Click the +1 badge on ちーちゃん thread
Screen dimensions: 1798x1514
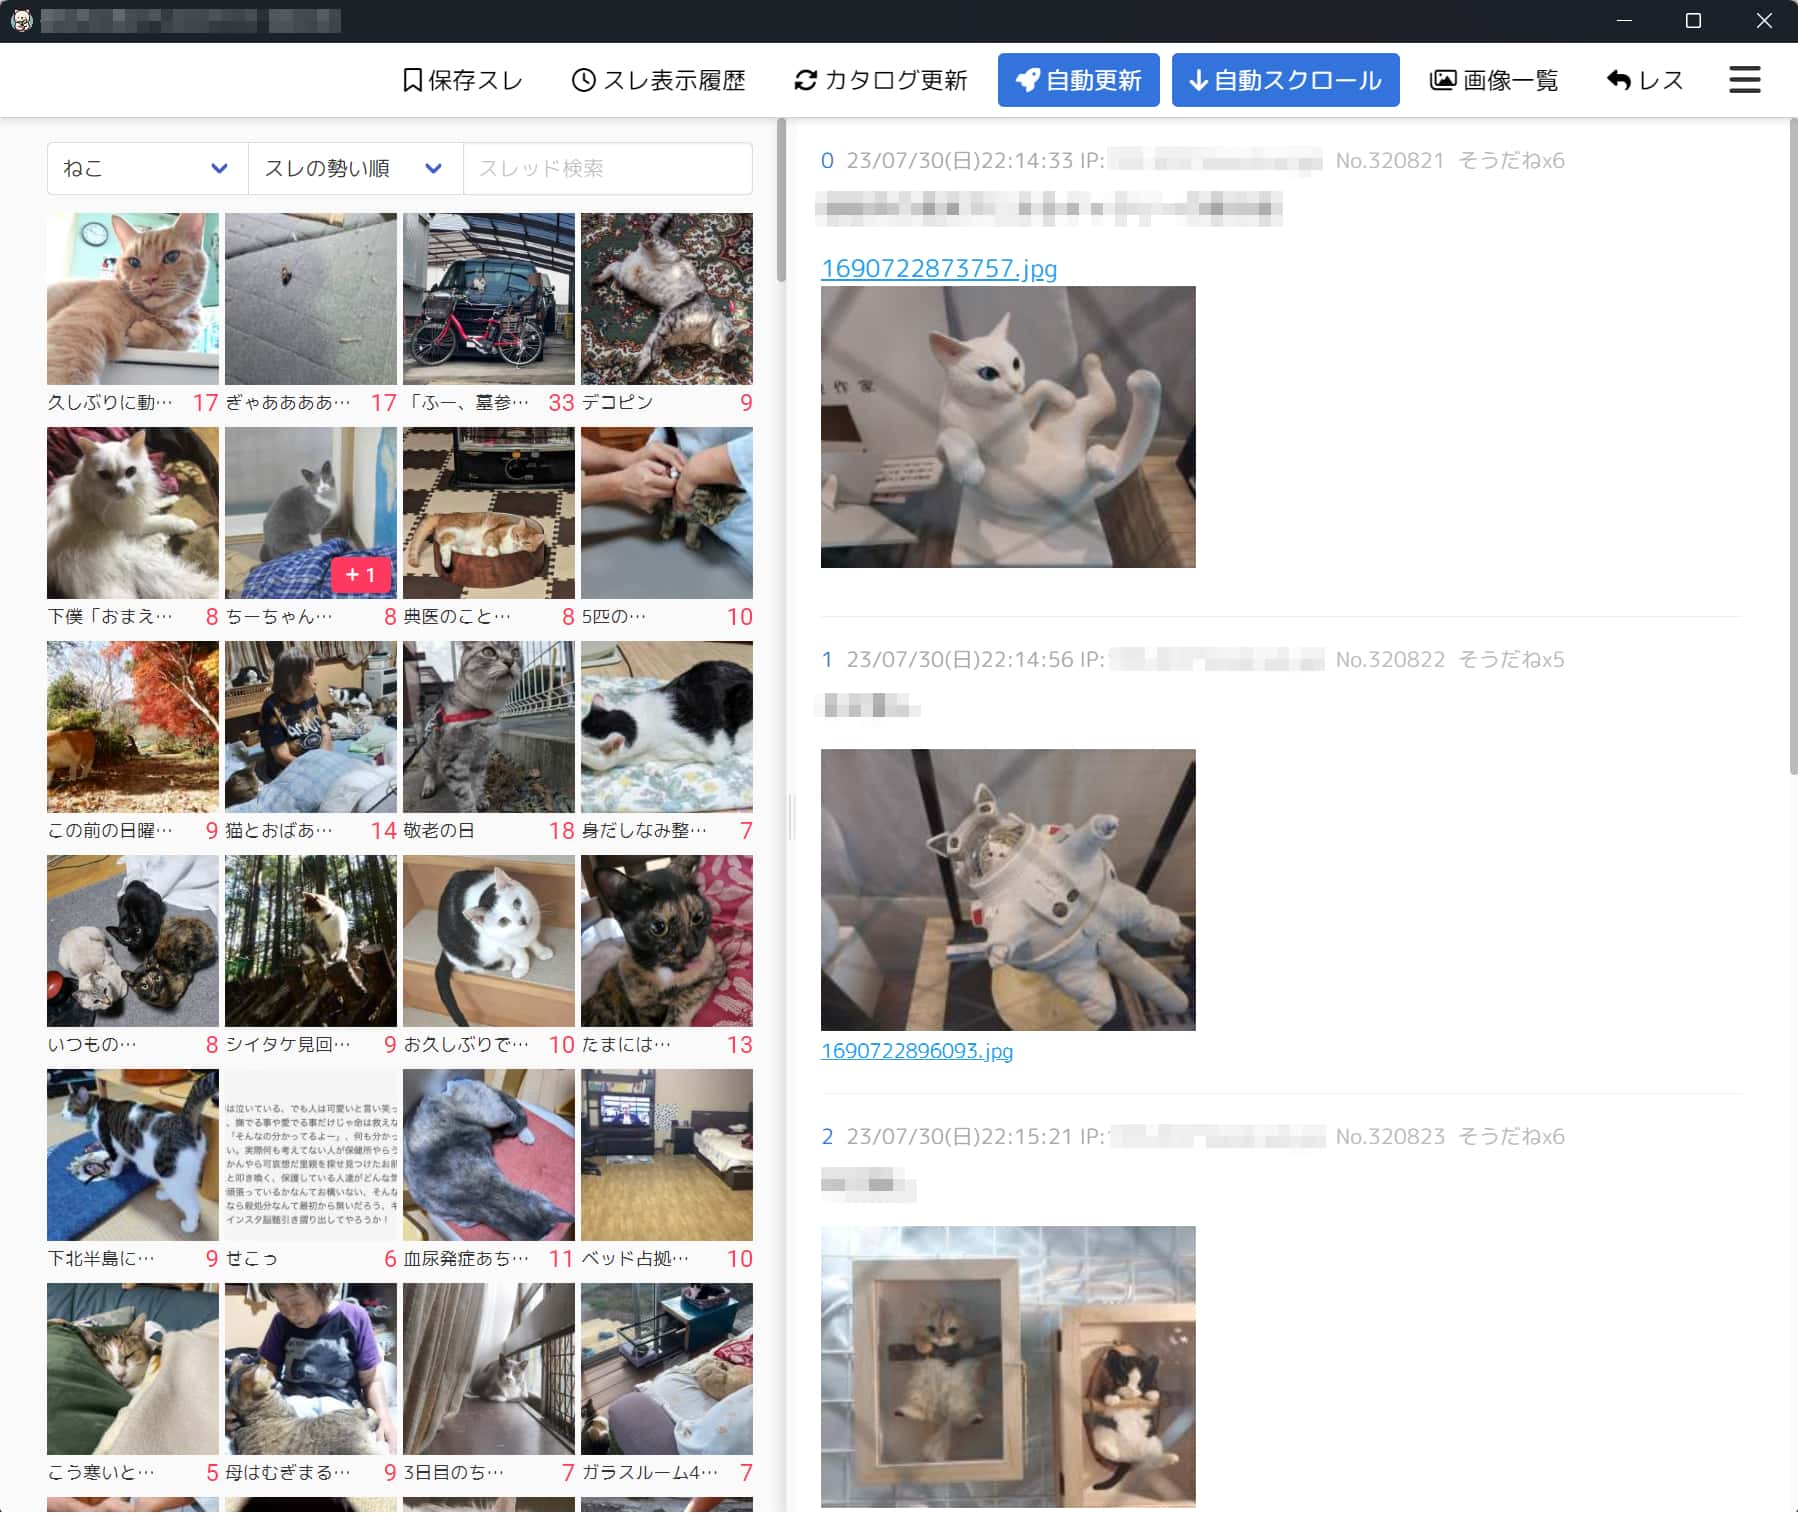point(360,575)
